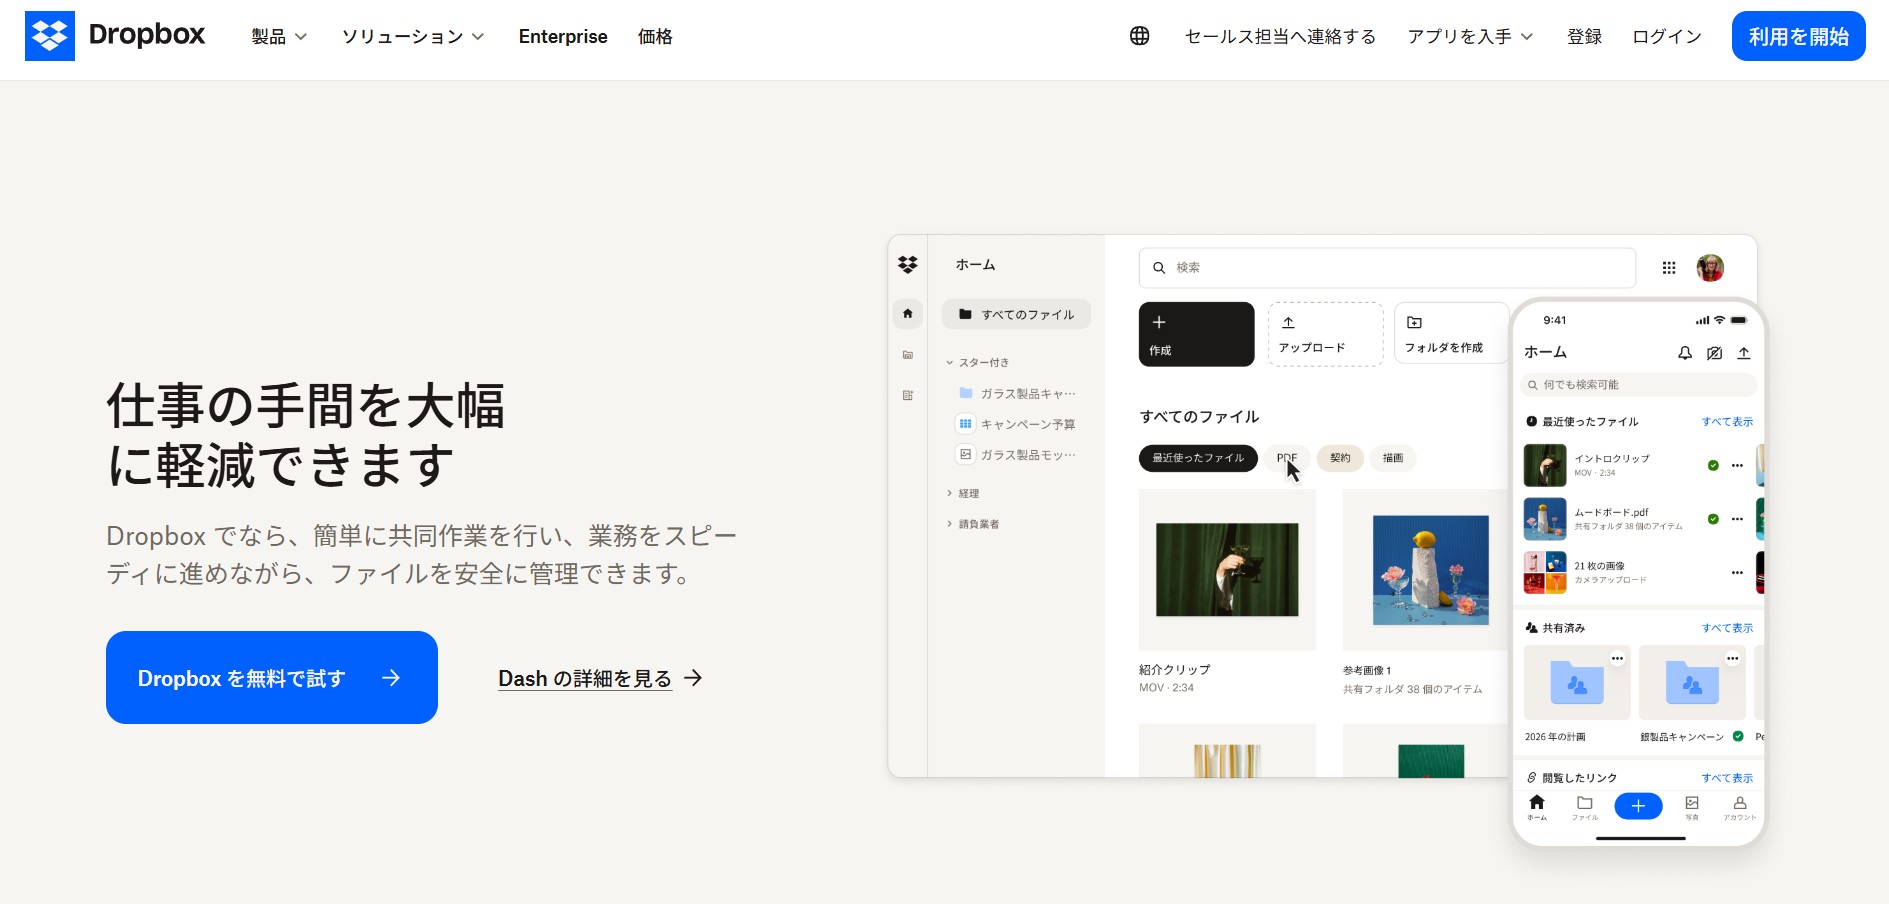1889x904 pixels.
Task: Click すべて表示 next to 閲覧したリンク
Action: coord(1727,778)
